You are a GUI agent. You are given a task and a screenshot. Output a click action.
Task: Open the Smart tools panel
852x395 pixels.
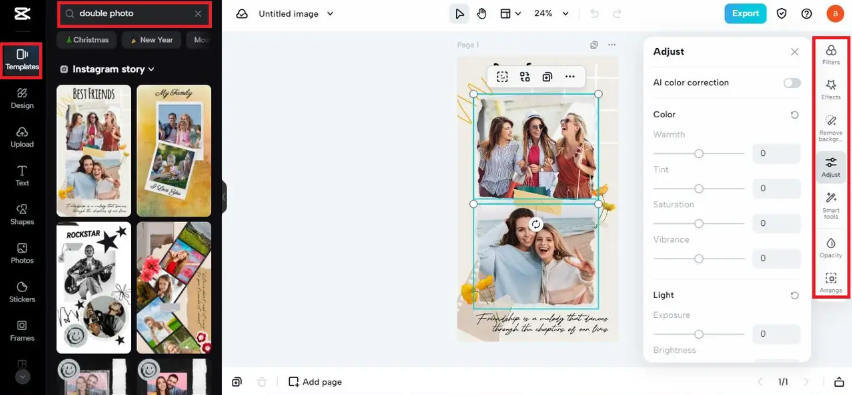coord(831,206)
